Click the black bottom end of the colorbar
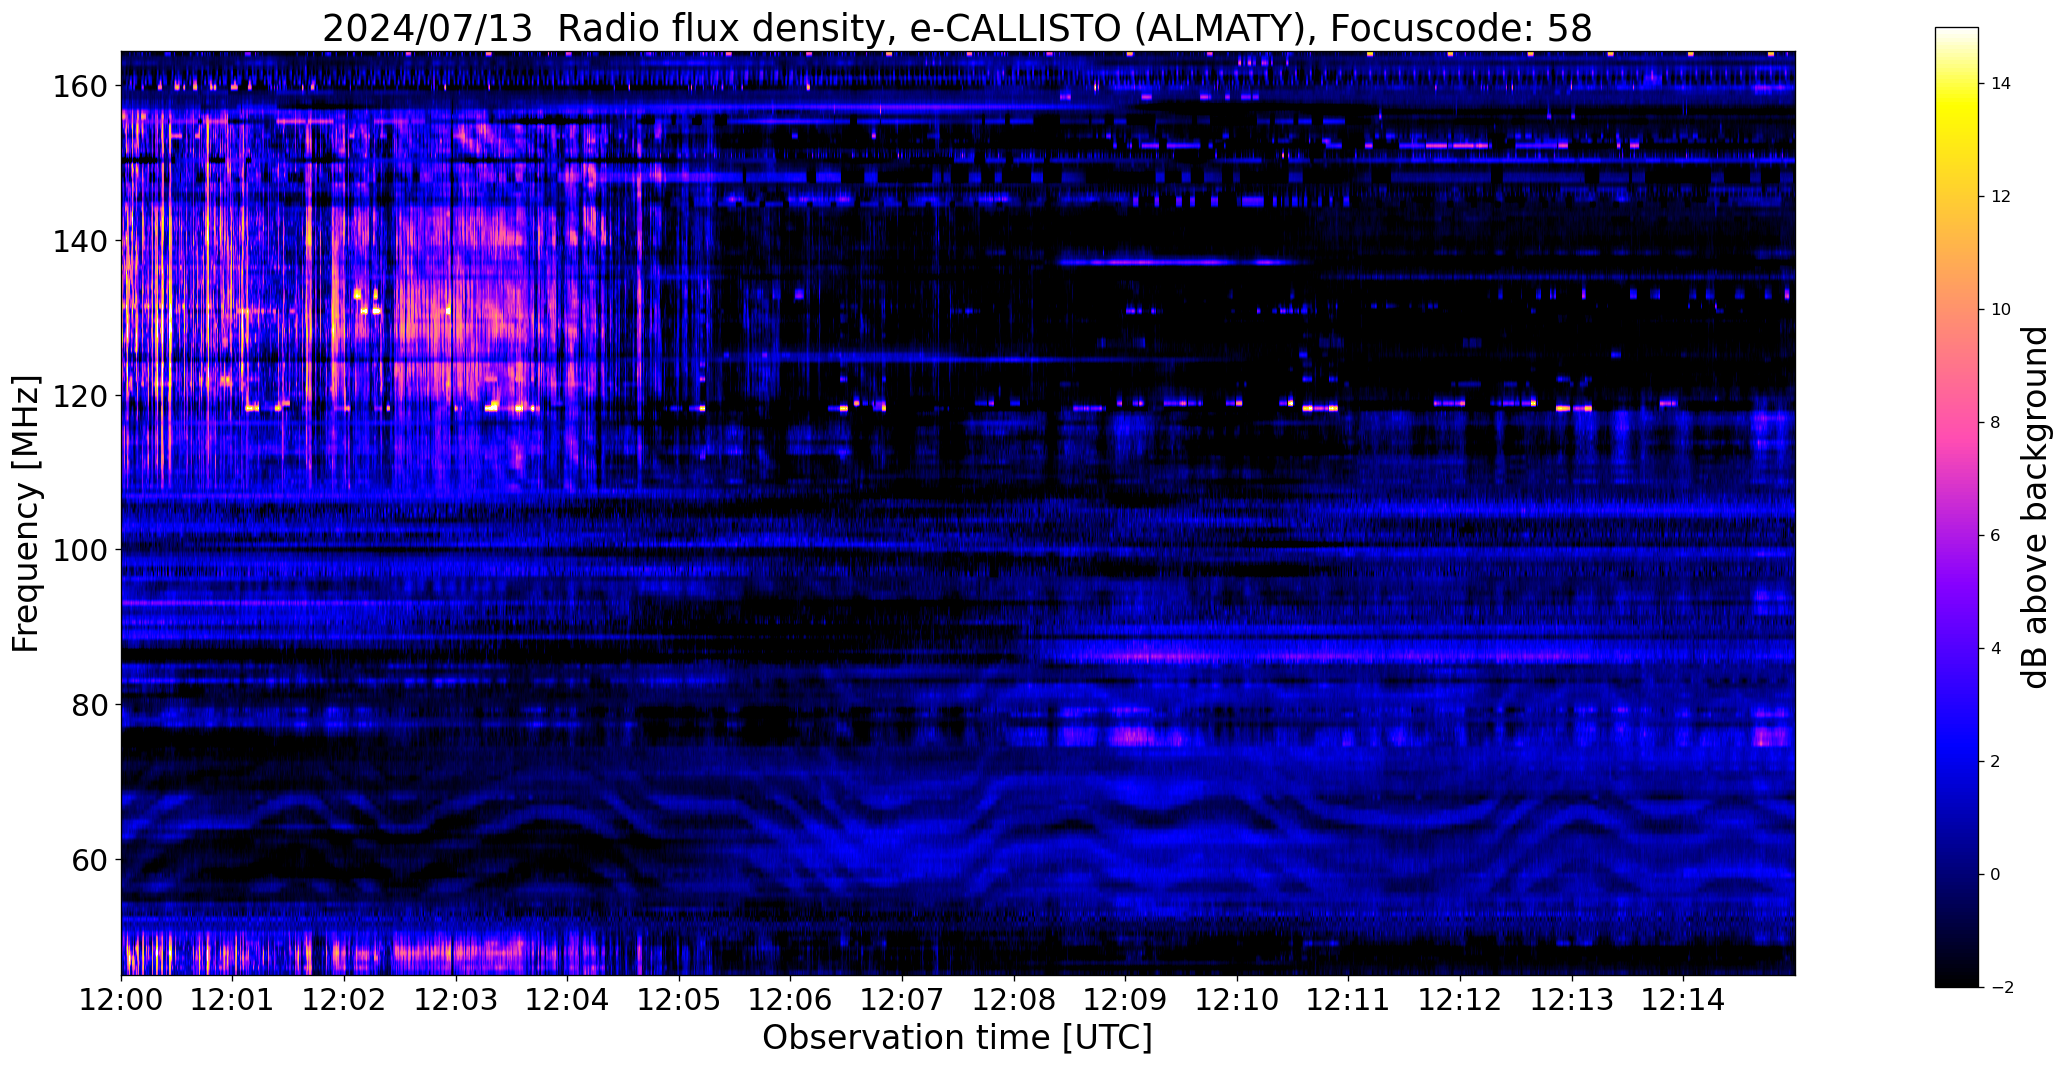This screenshot has width=2066, height=1067. coord(1957,980)
